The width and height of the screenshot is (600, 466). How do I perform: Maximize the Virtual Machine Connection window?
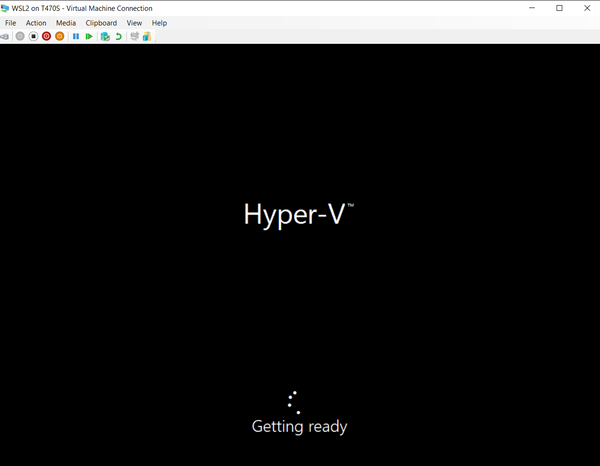pos(559,8)
